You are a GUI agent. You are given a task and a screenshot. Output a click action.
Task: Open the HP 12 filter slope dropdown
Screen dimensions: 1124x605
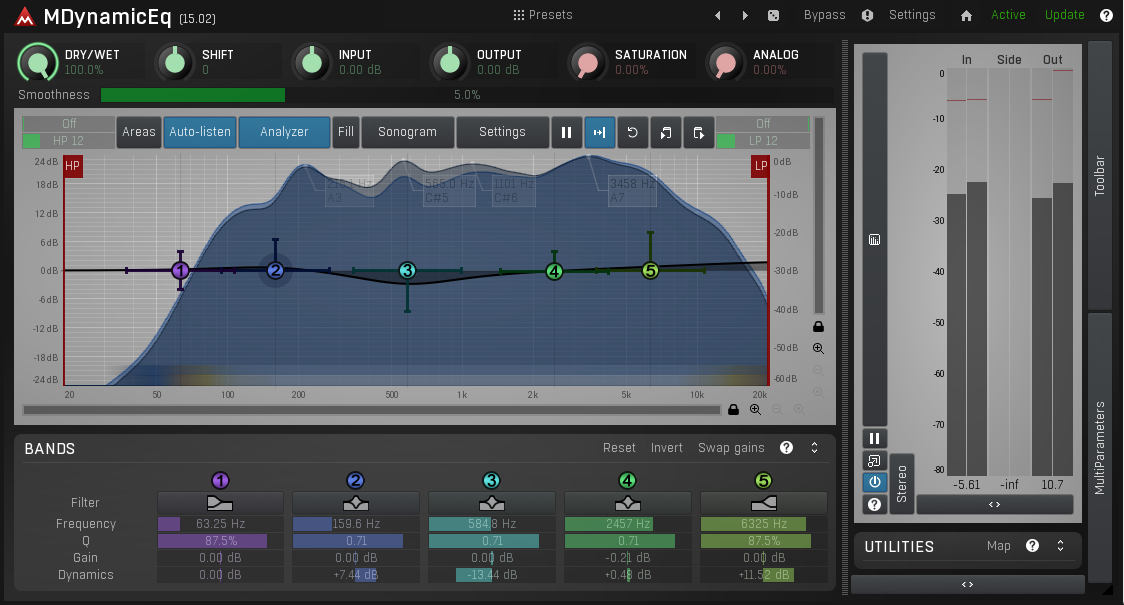[68, 140]
